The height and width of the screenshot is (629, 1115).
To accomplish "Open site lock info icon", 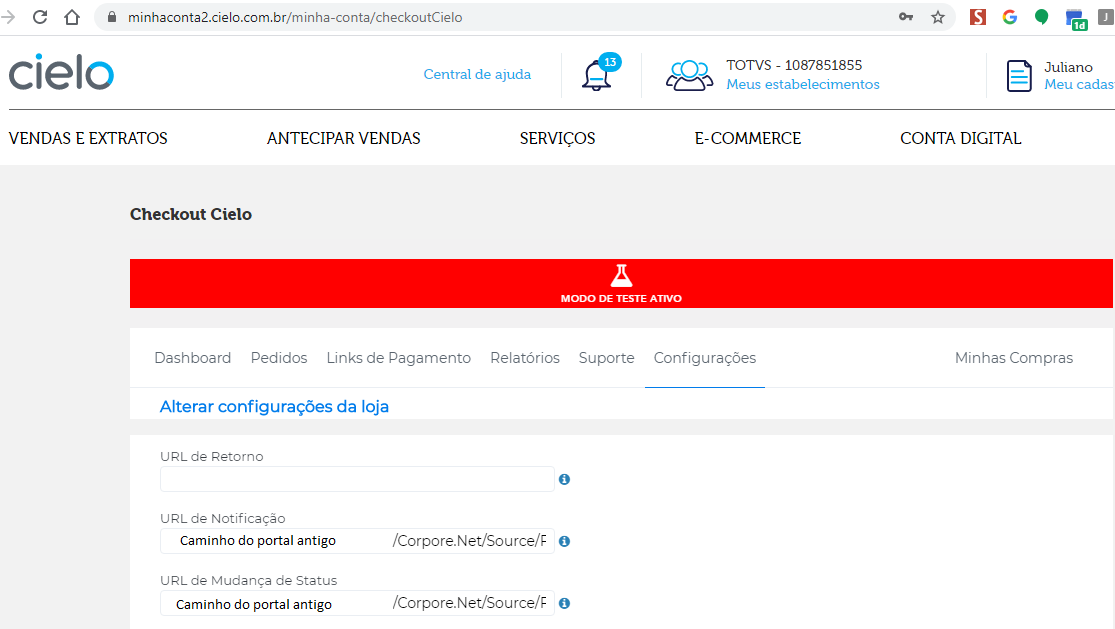I will pyautogui.click(x=112, y=17).
